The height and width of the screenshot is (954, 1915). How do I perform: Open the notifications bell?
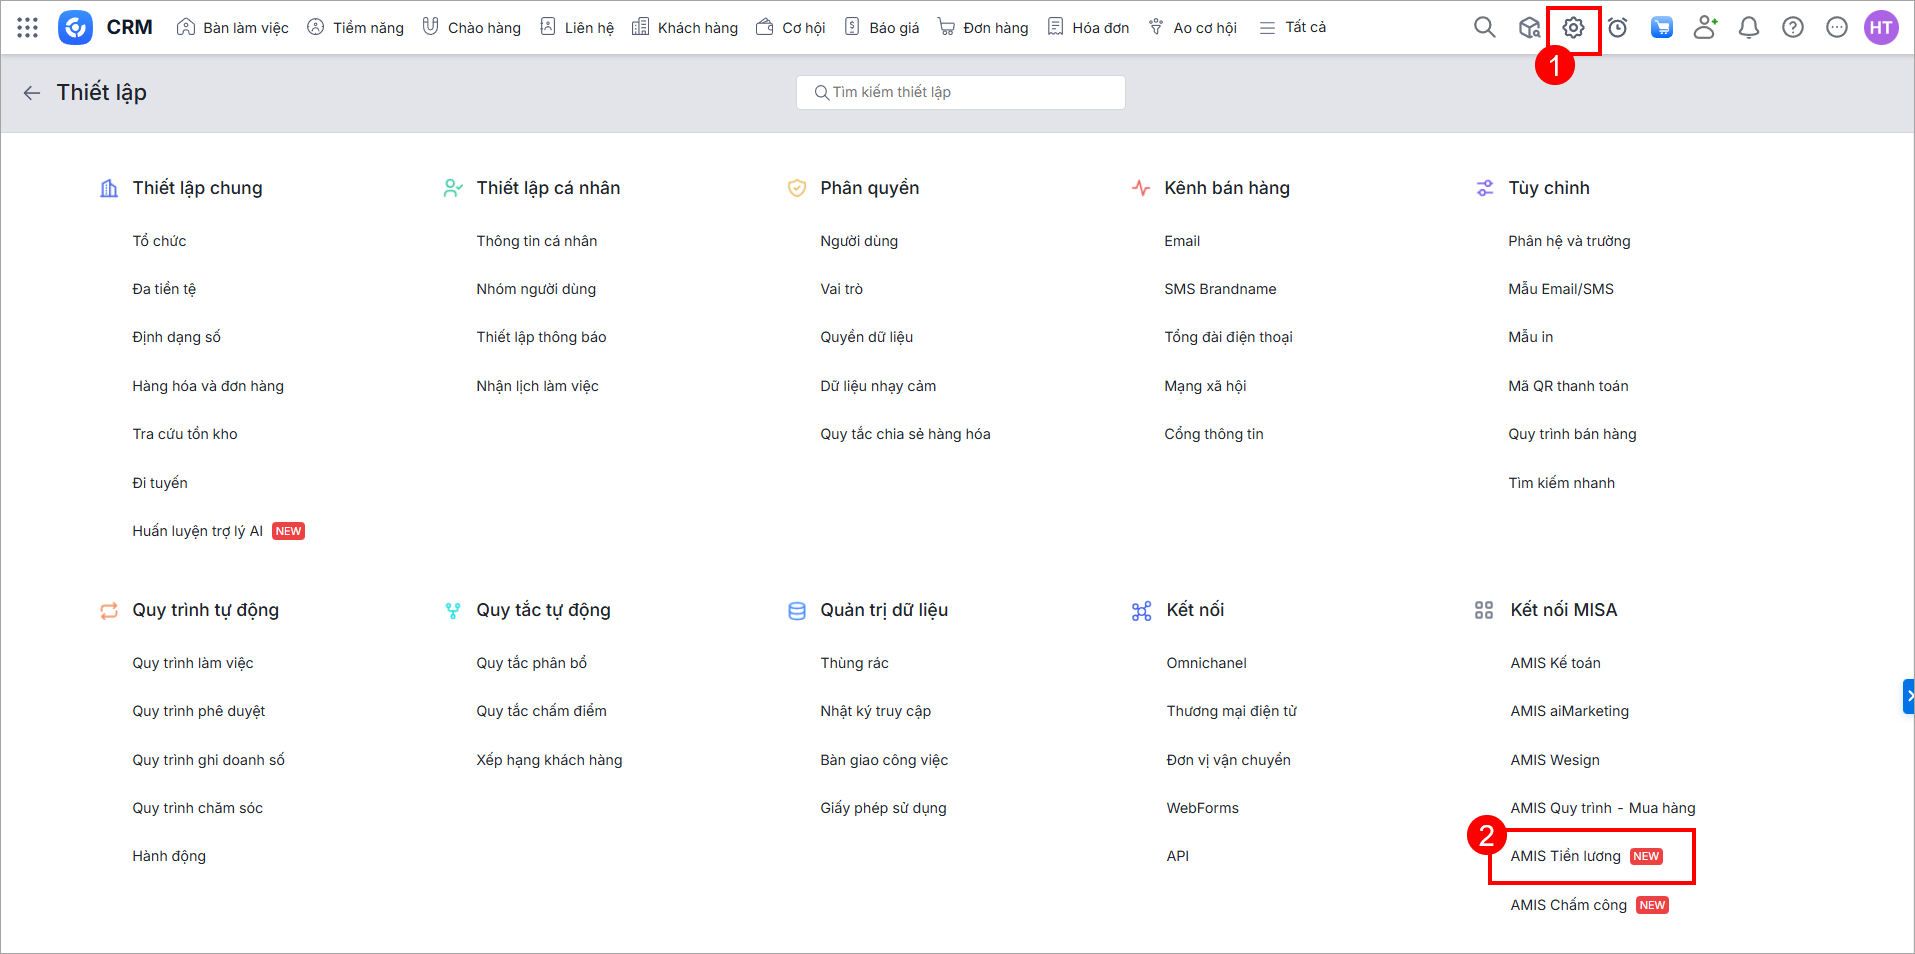[x=1749, y=28]
